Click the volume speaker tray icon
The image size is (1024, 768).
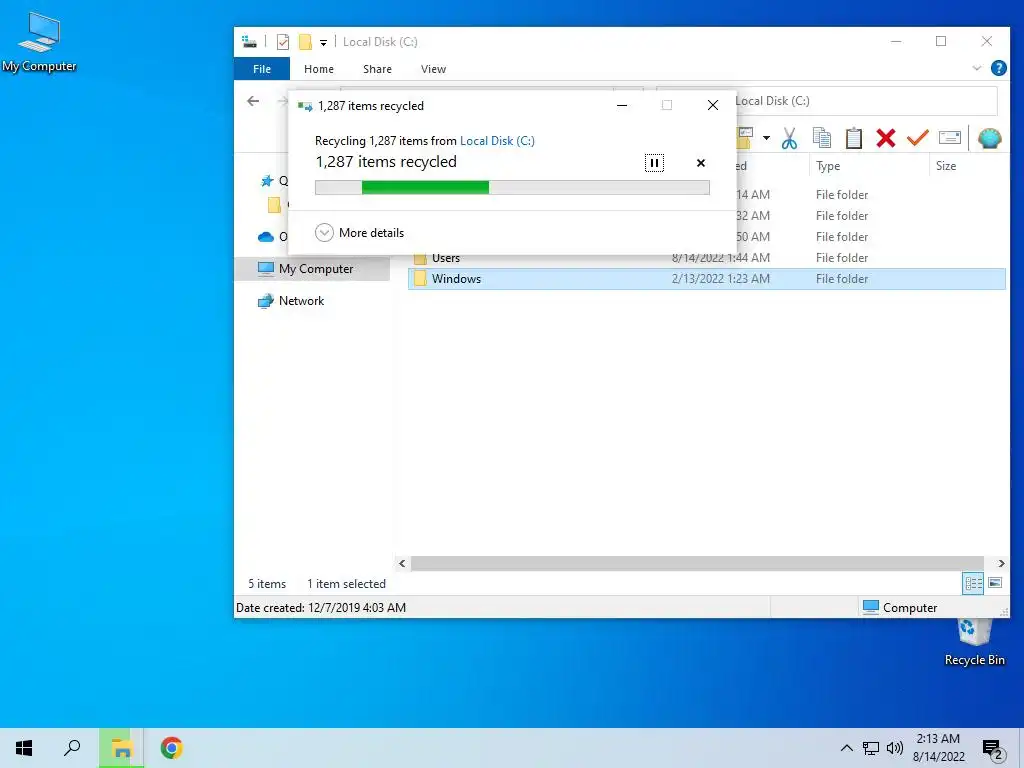(895, 748)
